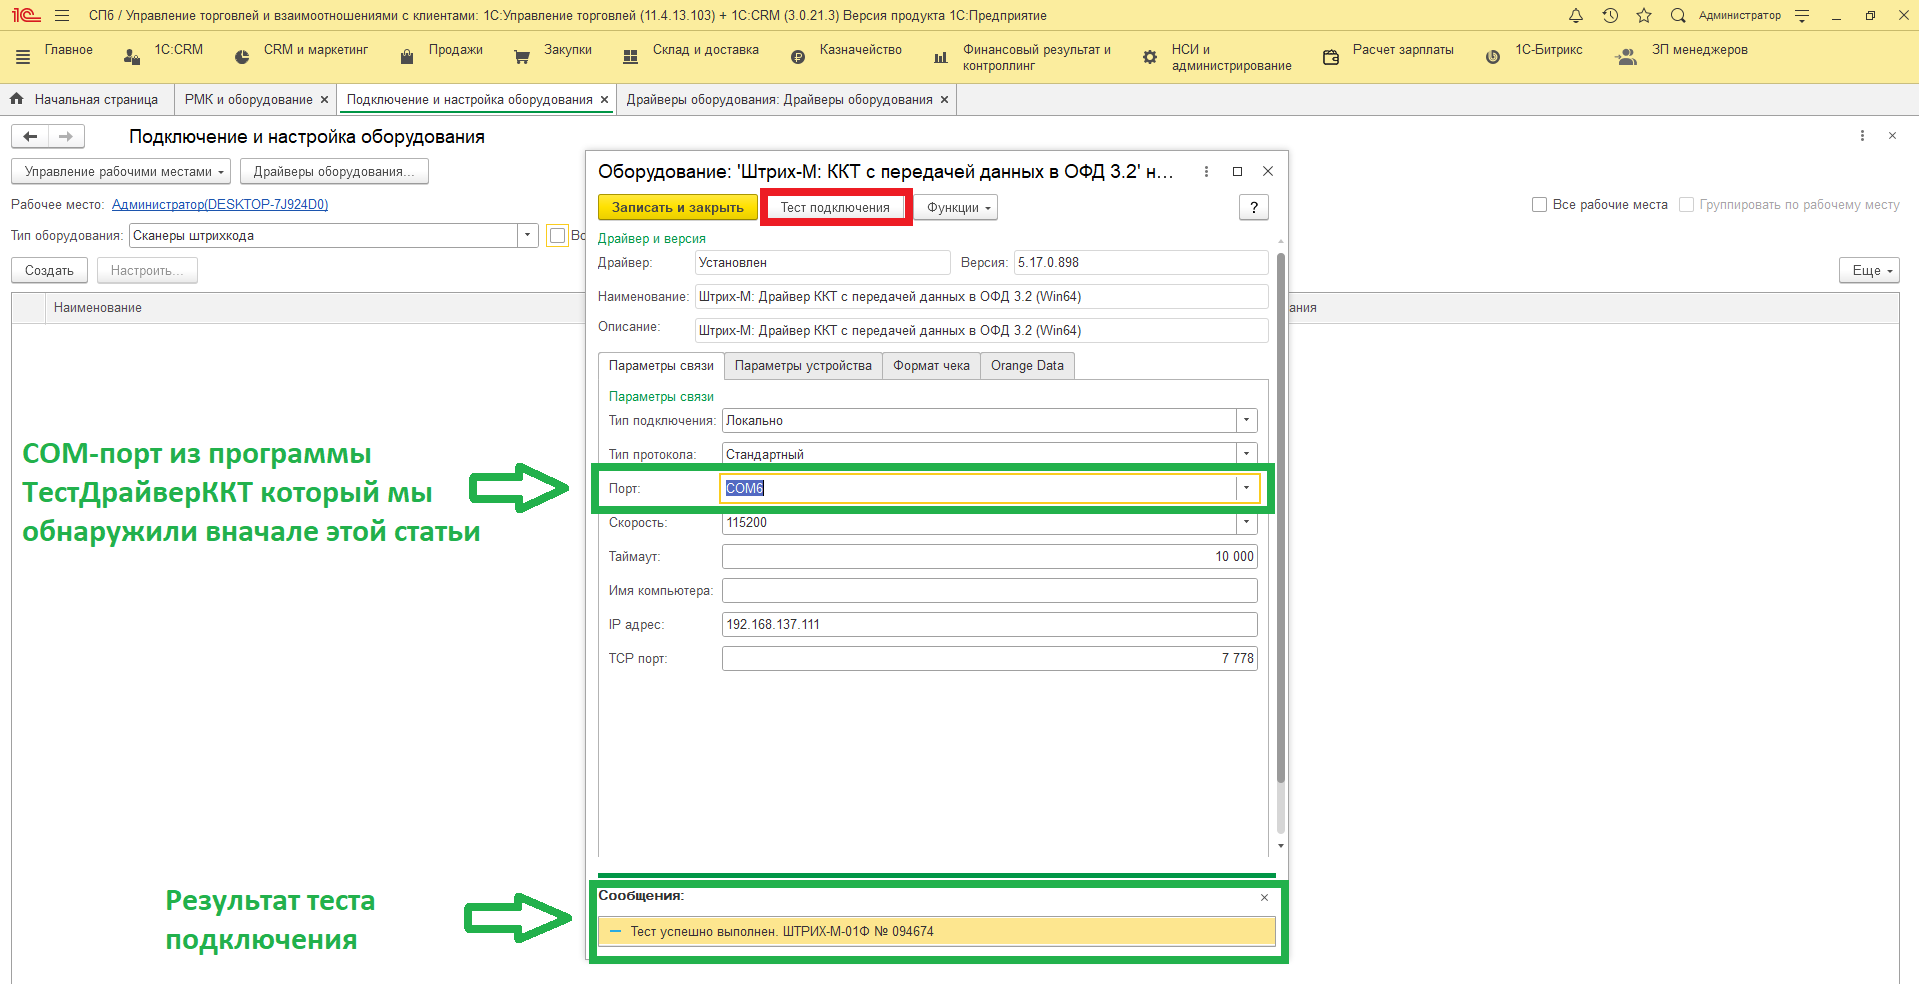Image resolution: width=1919 pixels, height=984 pixels.
Task: Open the hamburger main menu icon
Action: [62, 16]
